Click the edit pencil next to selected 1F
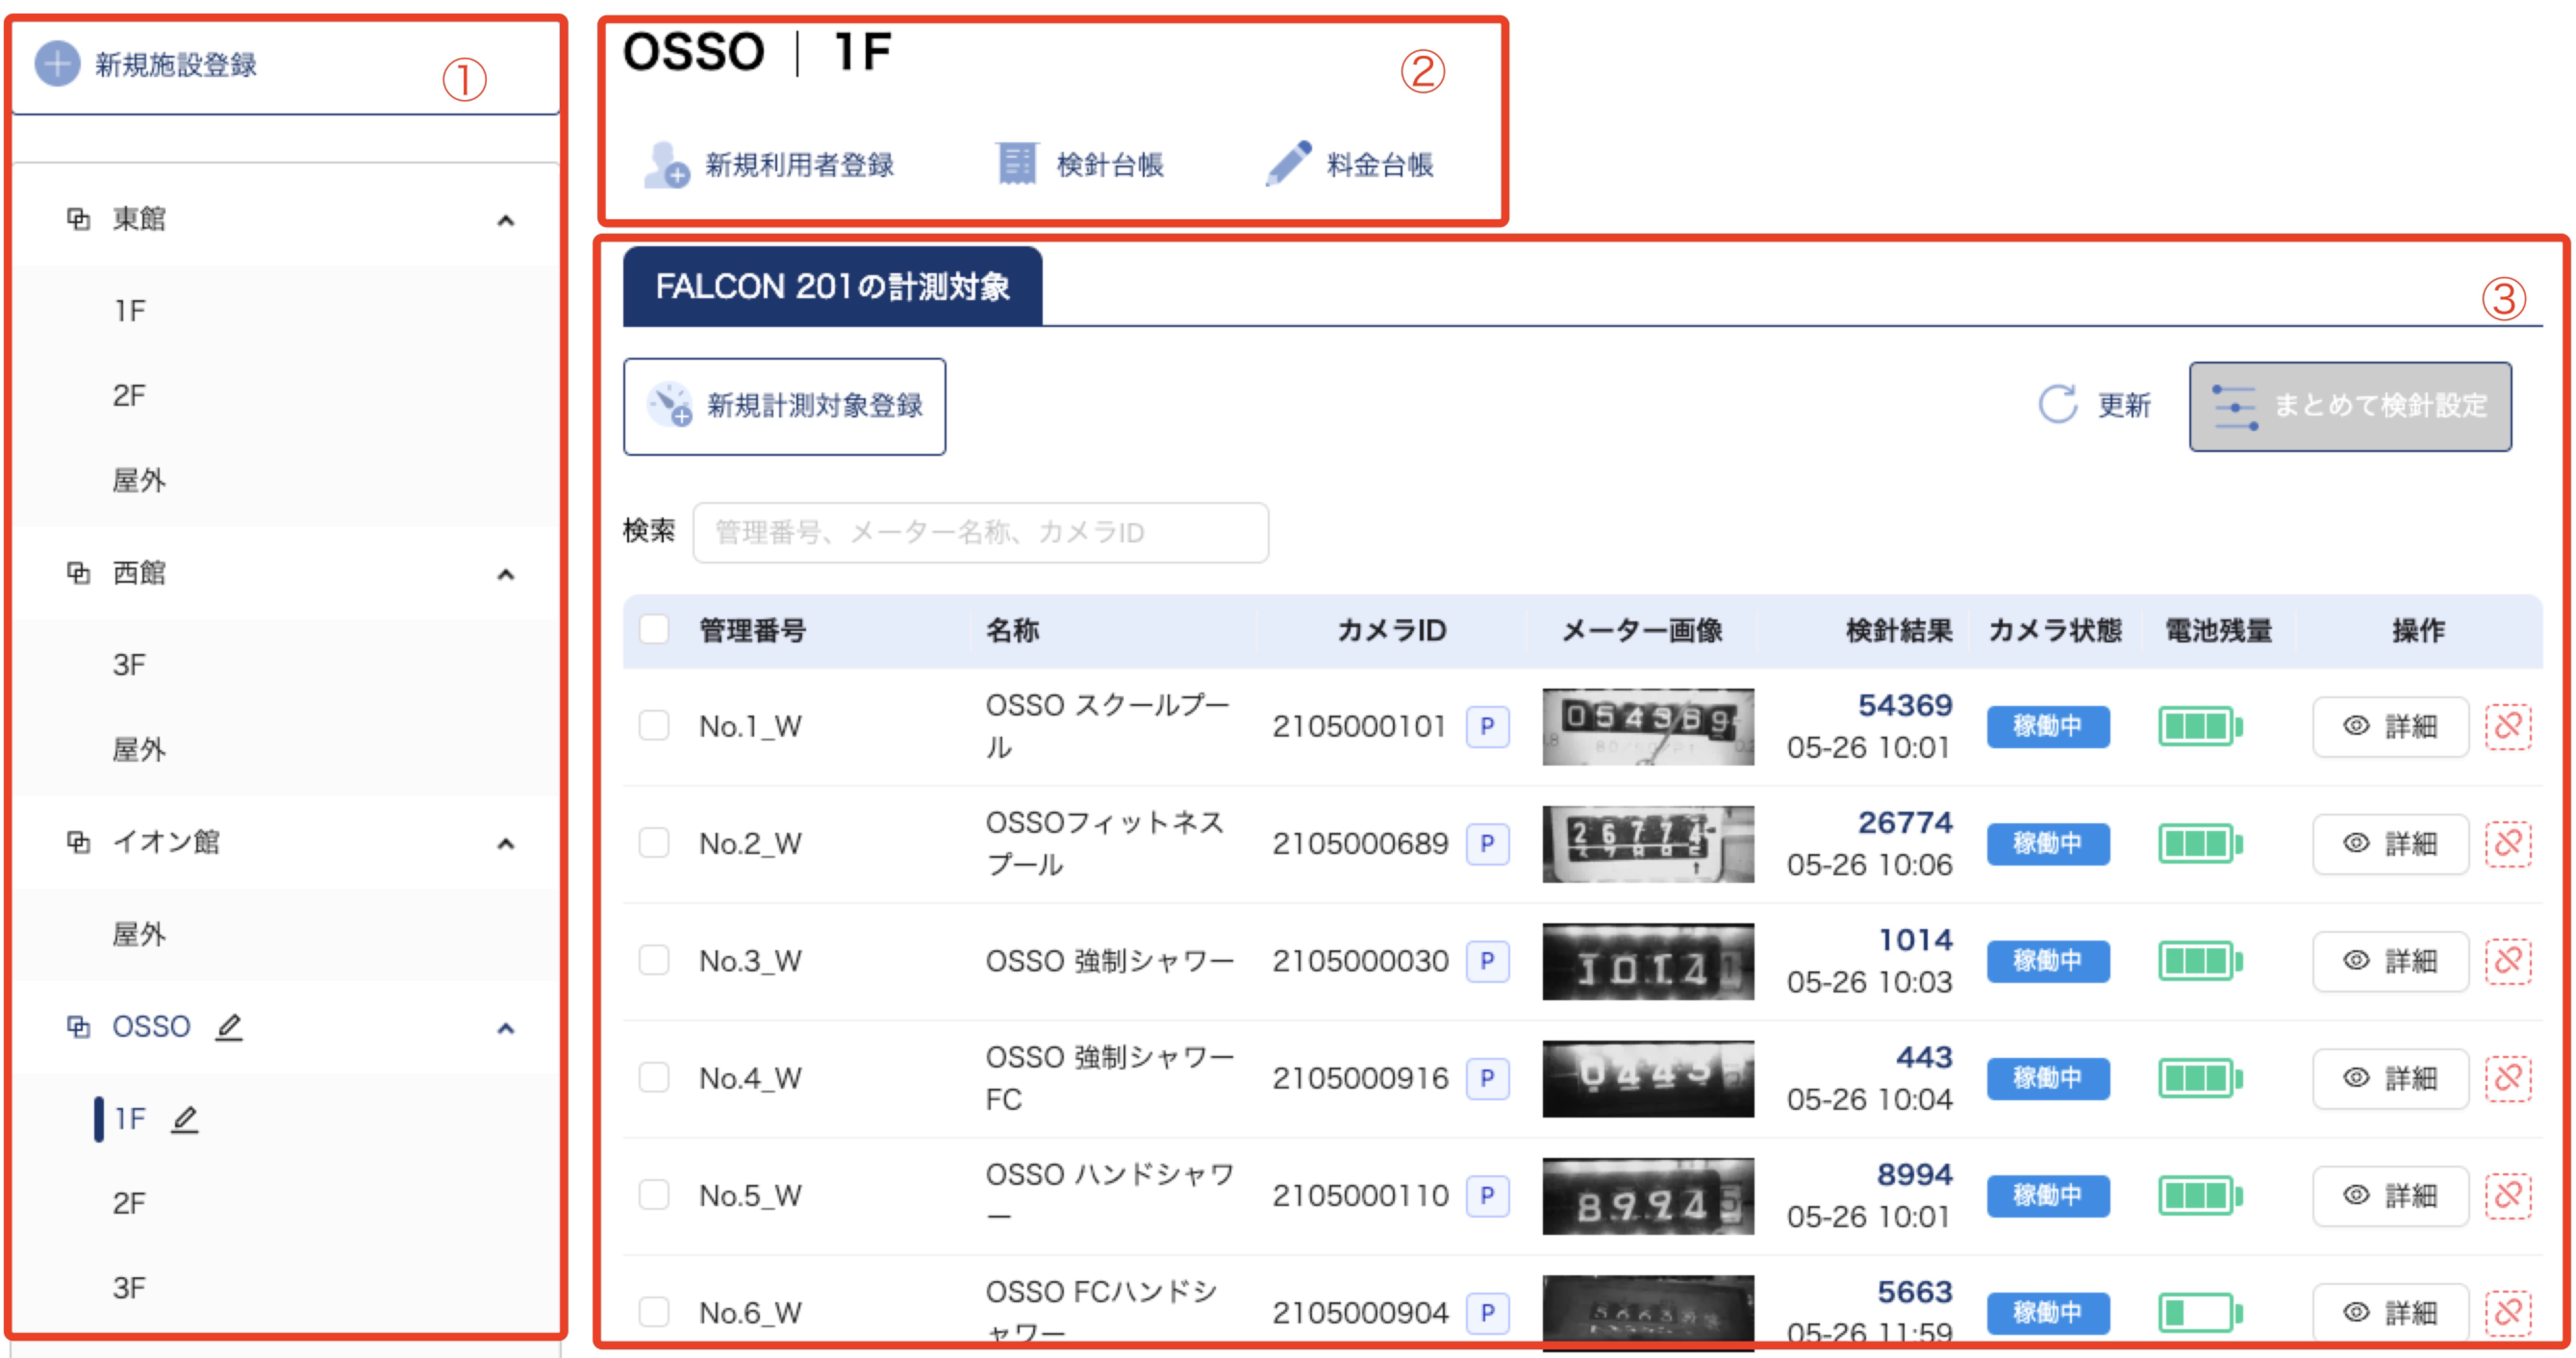Viewport: 2576px width, 1358px height. (x=185, y=1119)
